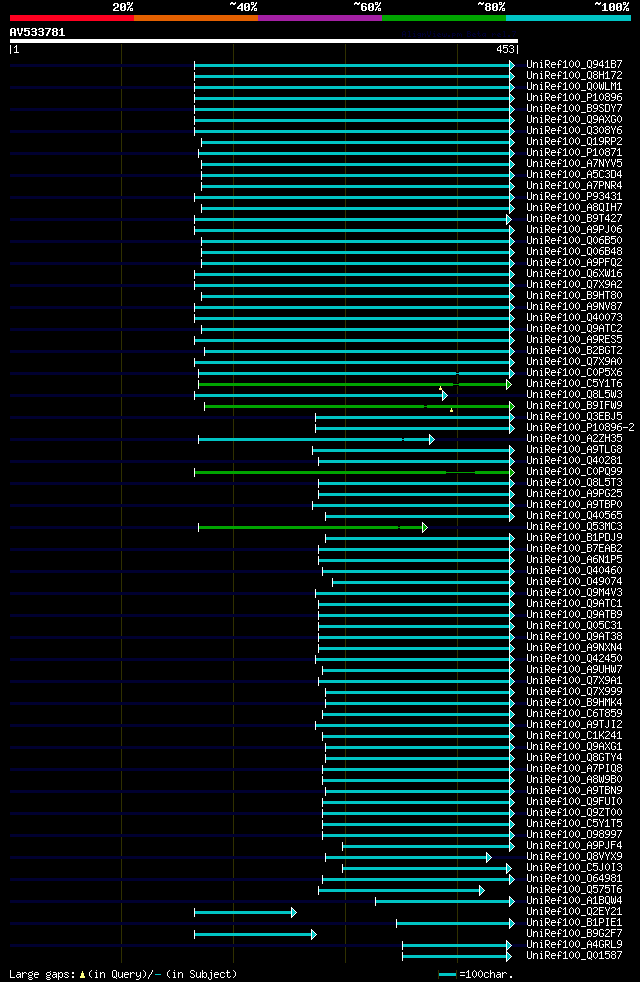Click the short alignment bar for UniRef100_B9G2F7
The height and width of the screenshot is (982, 640).
tap(255, 934)
